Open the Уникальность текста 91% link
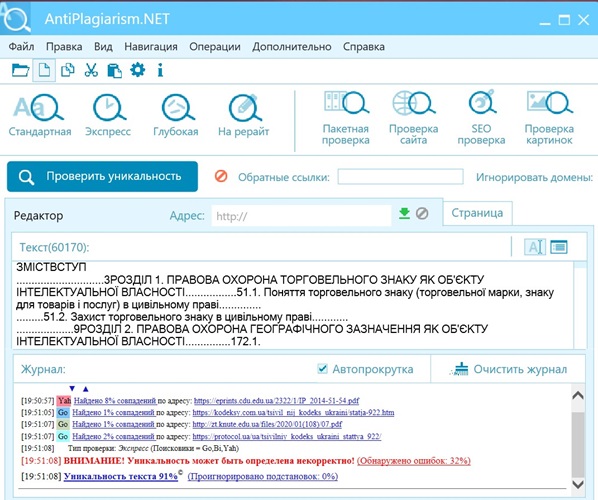This screenshot has height=500, width=598. (121, 476)
